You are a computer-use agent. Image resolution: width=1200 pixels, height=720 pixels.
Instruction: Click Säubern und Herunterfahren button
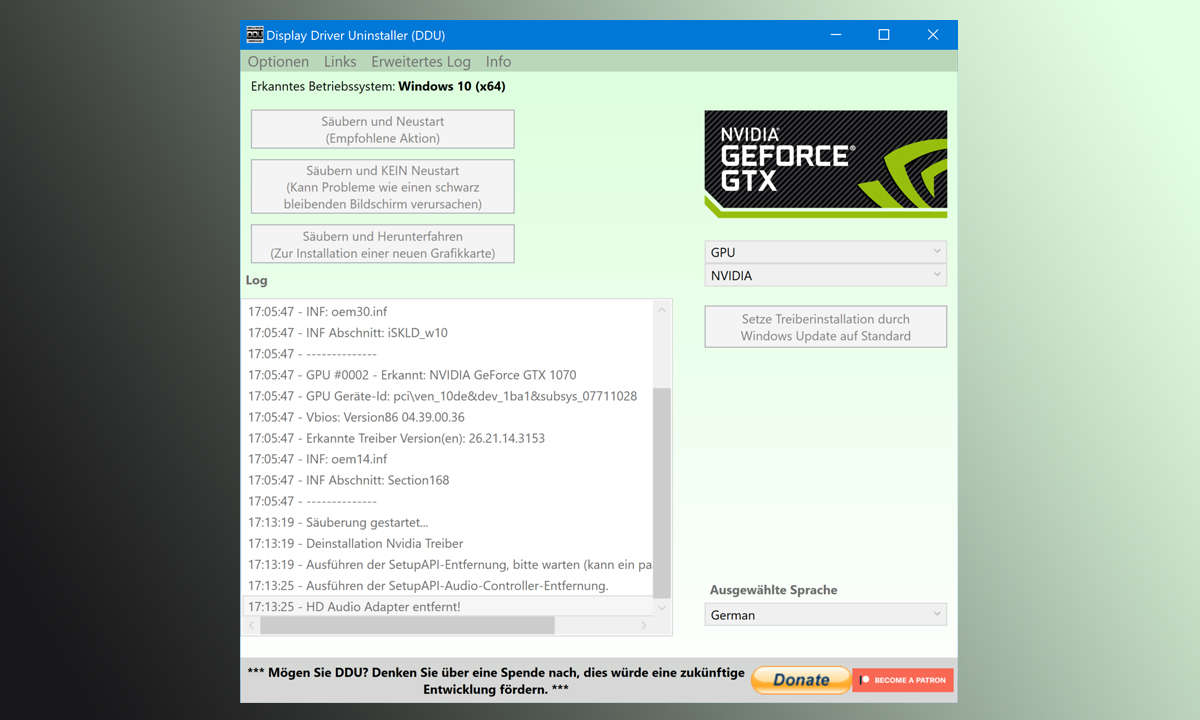pyautogui.click(x=383, y=244)
